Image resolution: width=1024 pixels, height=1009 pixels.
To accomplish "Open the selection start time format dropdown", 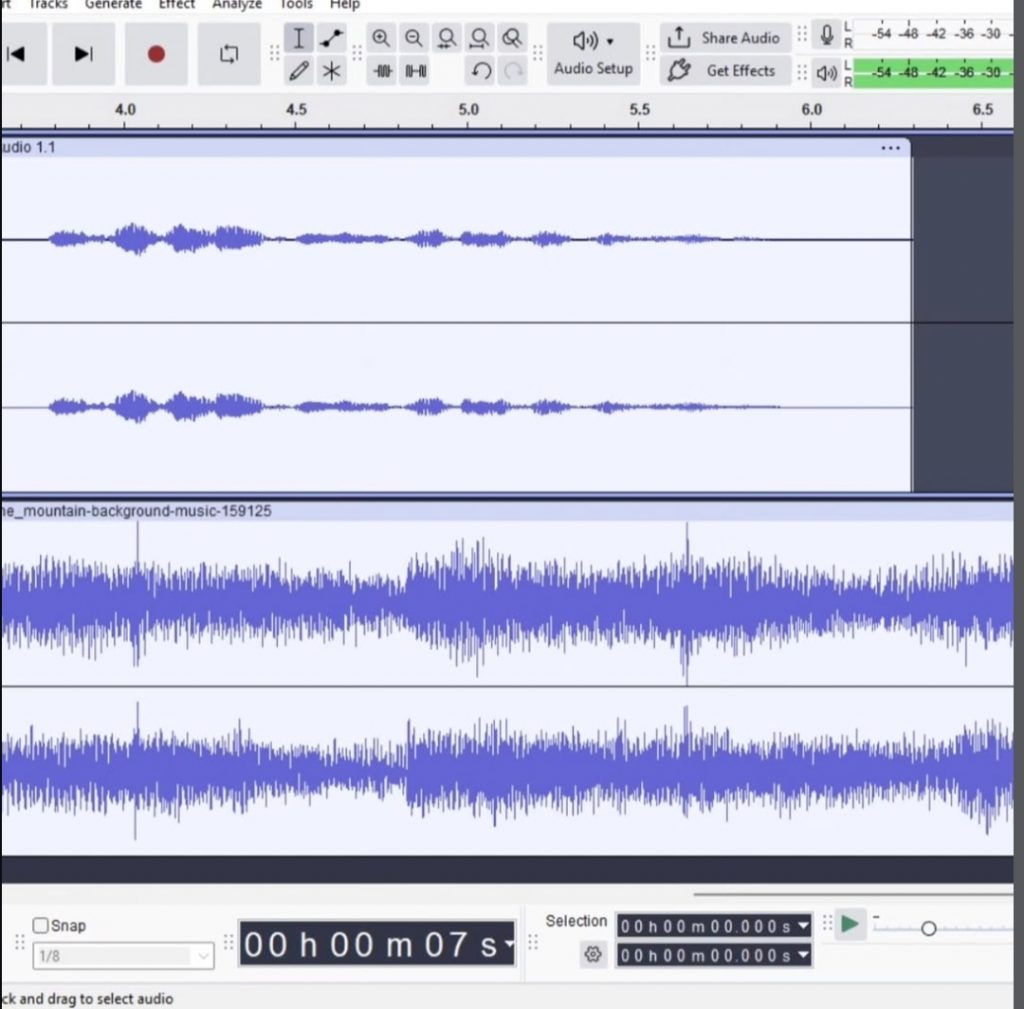I will (x=803, y=926).
